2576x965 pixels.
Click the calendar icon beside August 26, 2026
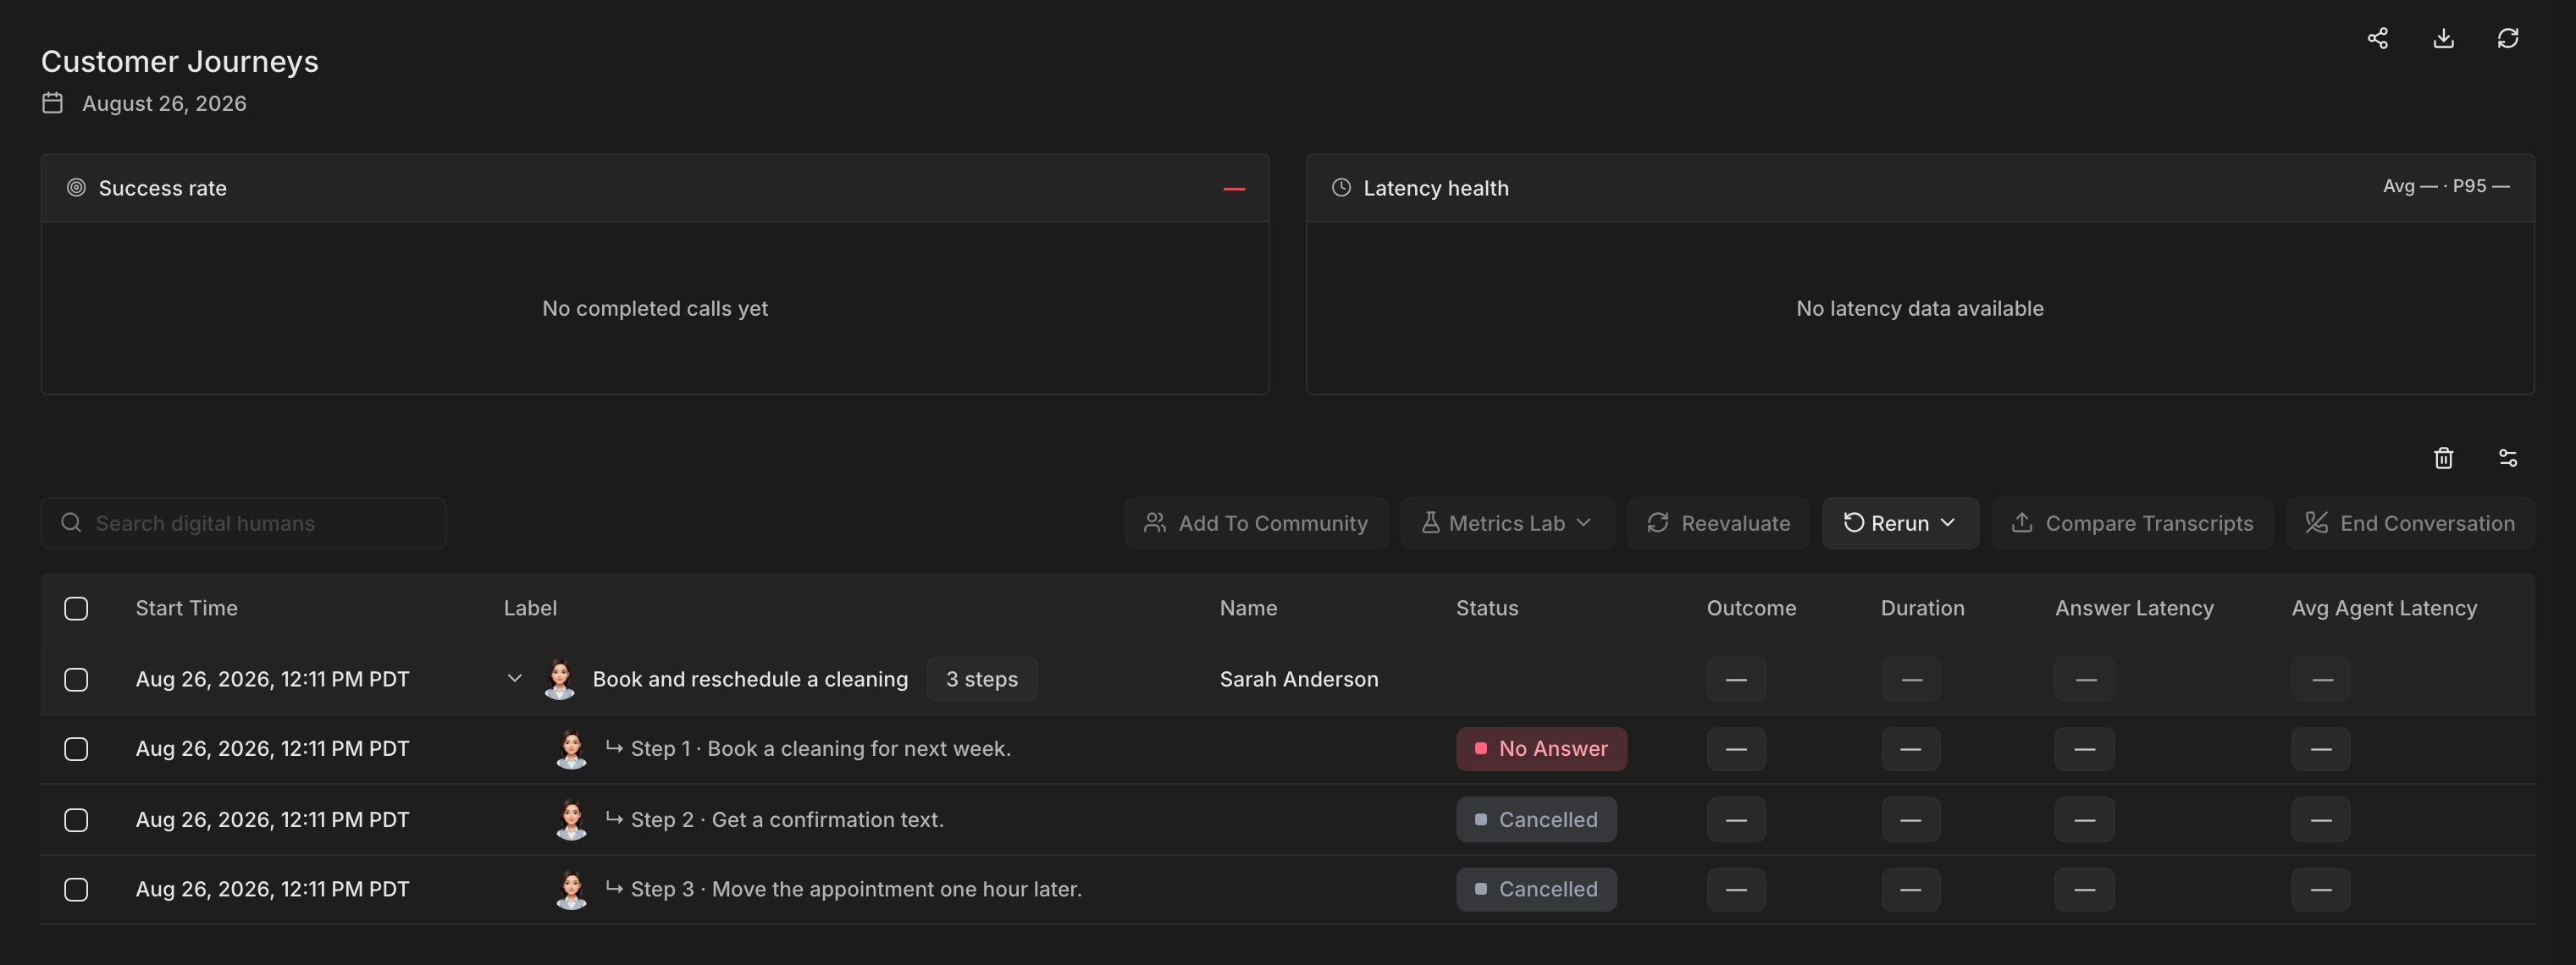pos(52,103)
